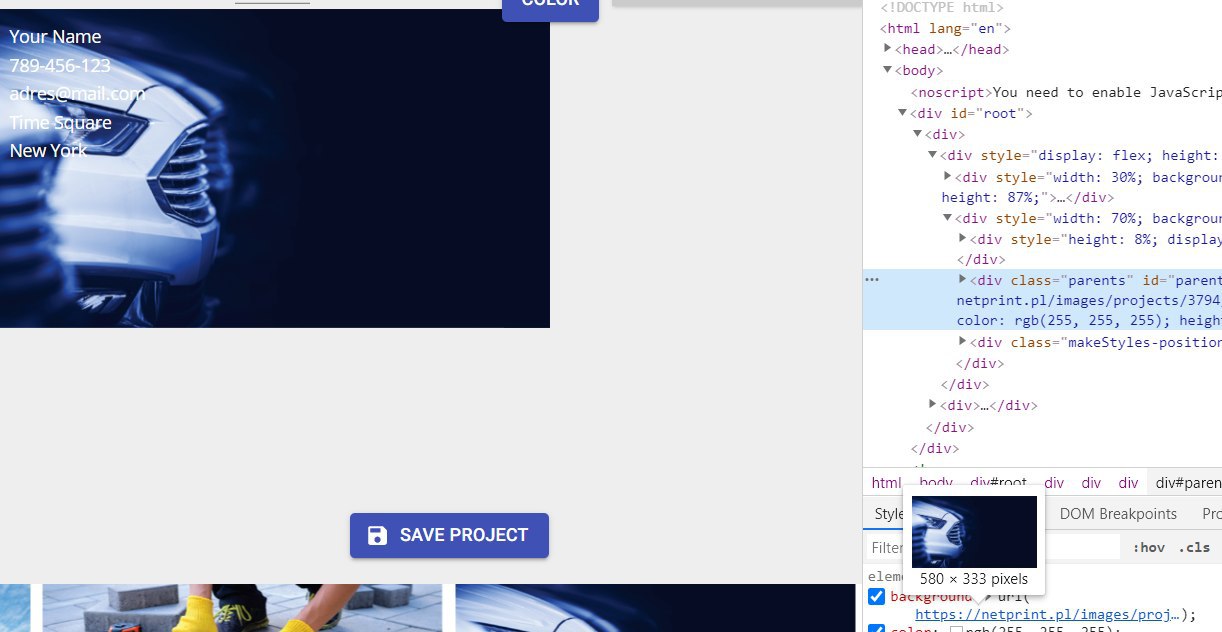This screenshot has width=1222, height=632.
Task: Expand the div class="parents" node
Action: [963, 281]
